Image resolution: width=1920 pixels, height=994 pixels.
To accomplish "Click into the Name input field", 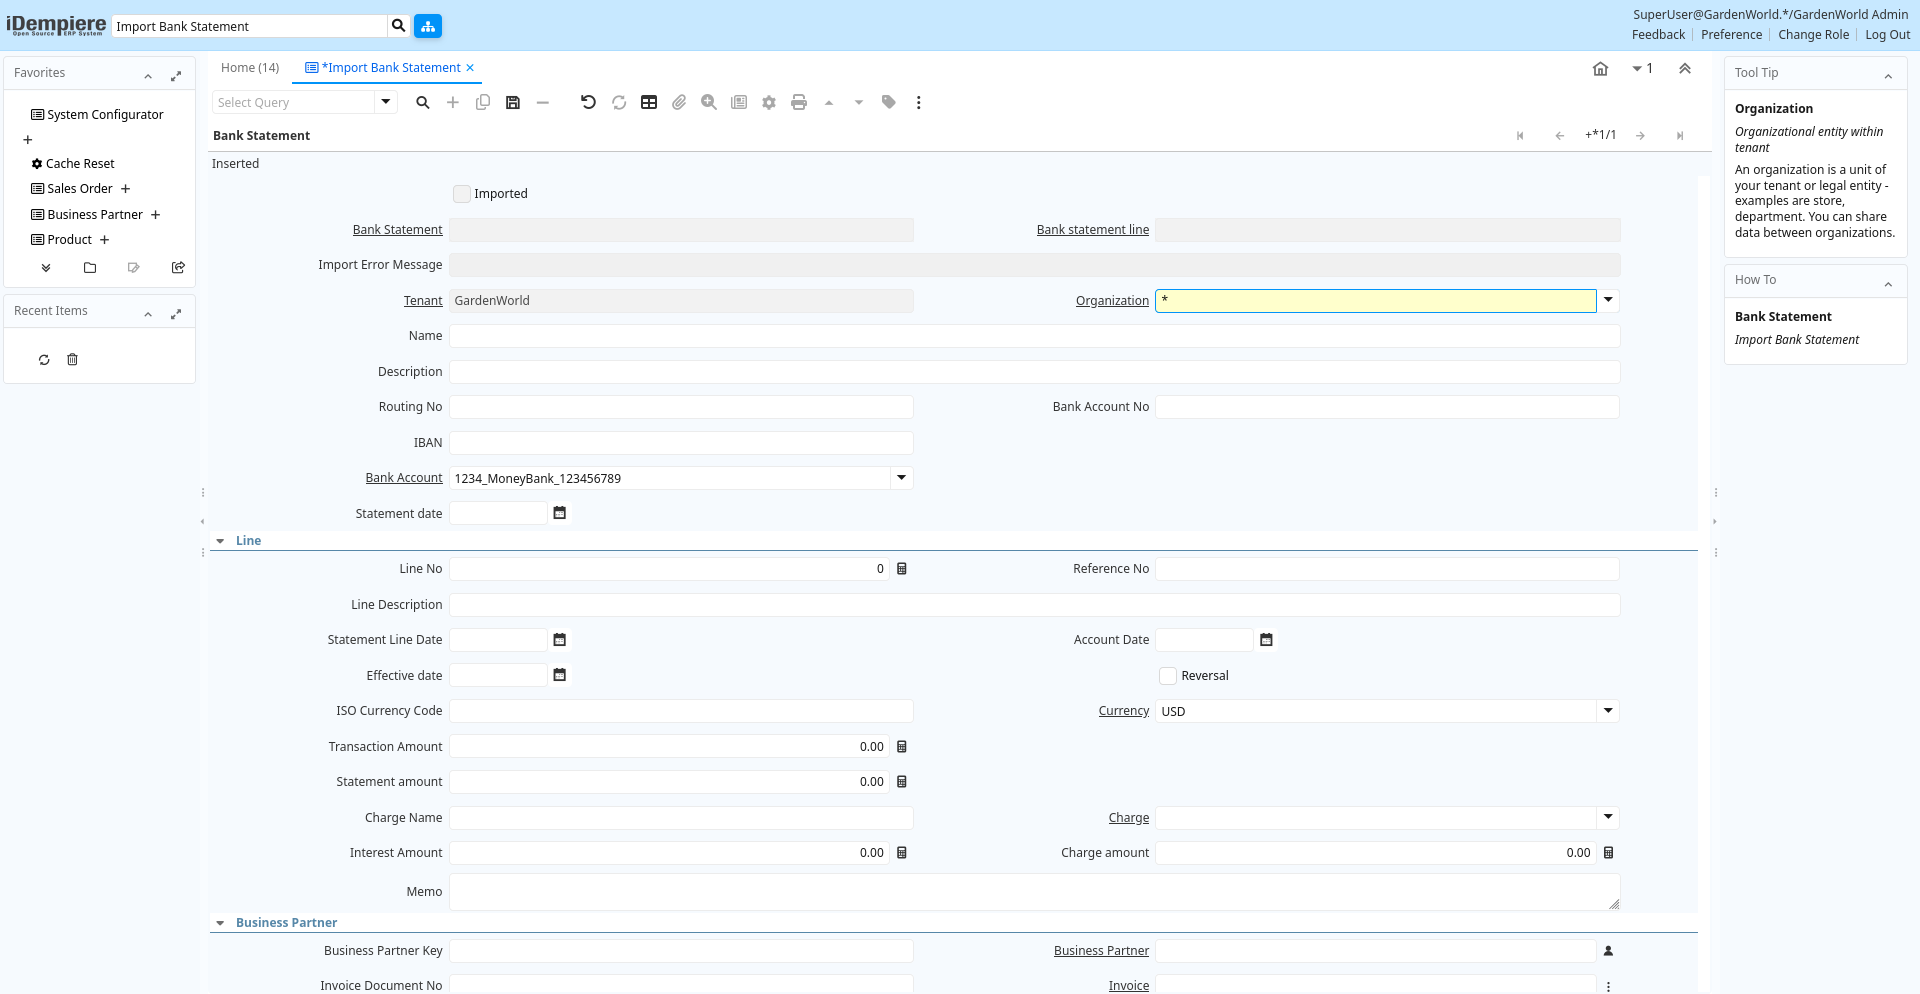I will click(1034, 336).
